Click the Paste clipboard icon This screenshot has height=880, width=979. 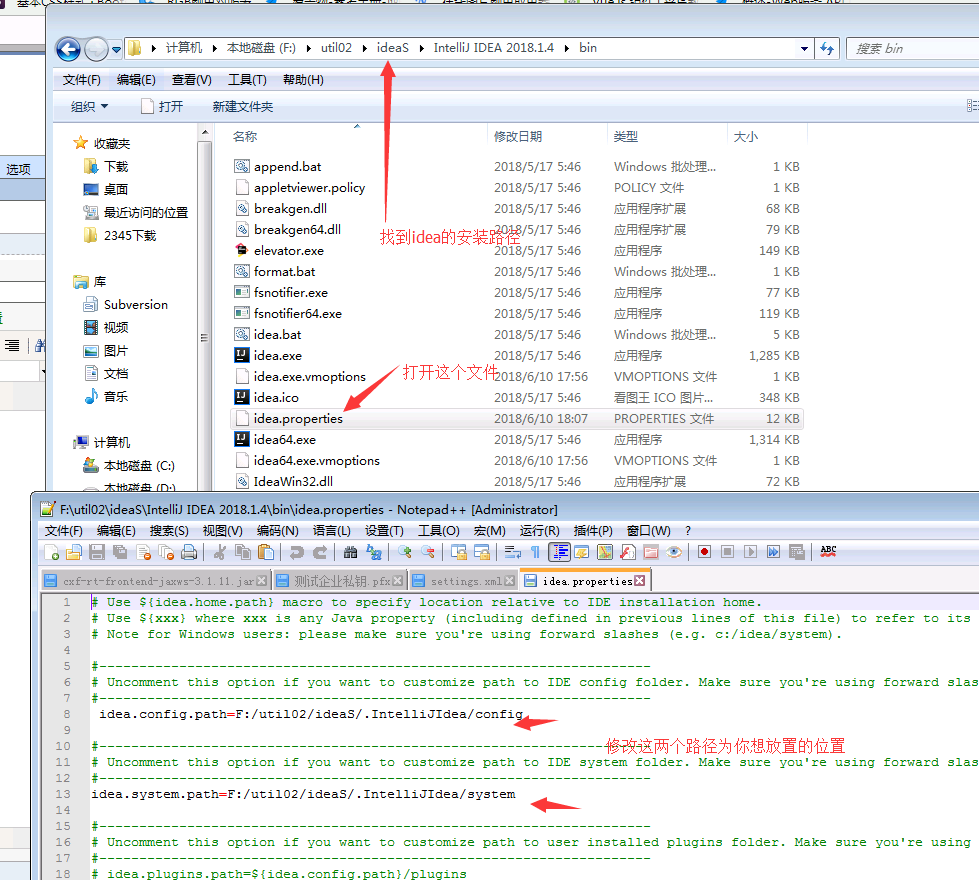(x=266, y=552)
